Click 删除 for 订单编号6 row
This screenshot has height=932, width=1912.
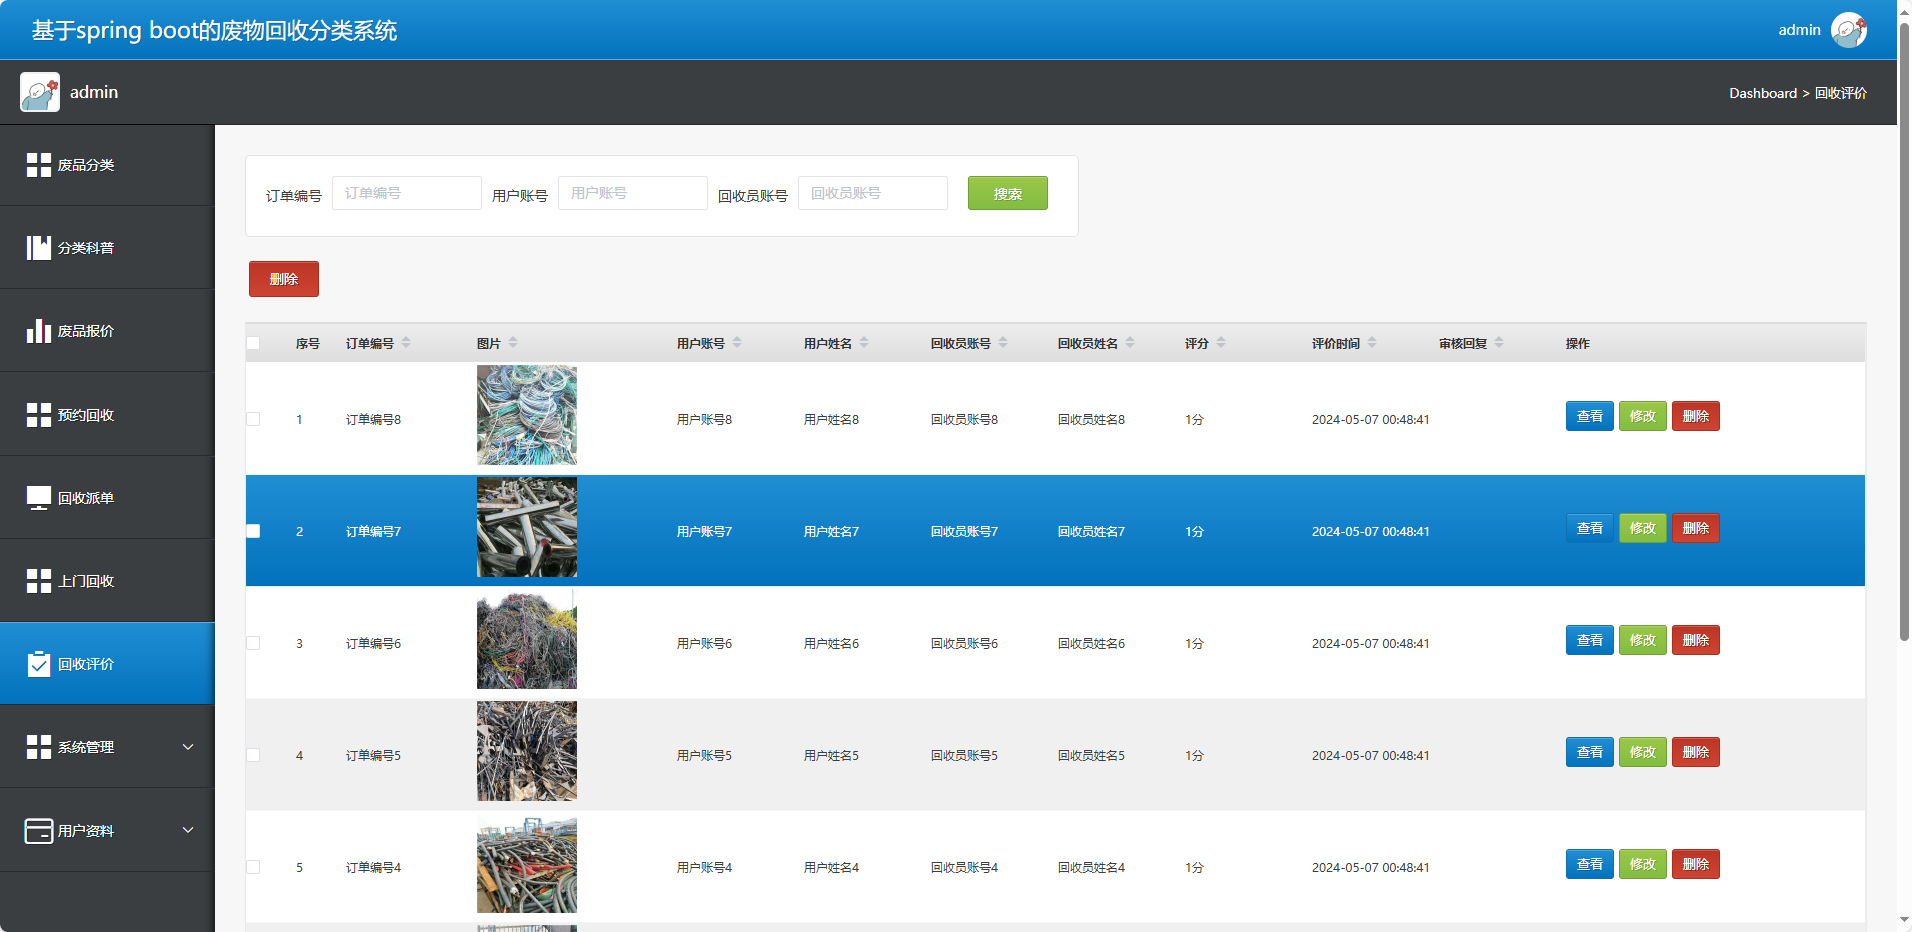point(1695,640)
